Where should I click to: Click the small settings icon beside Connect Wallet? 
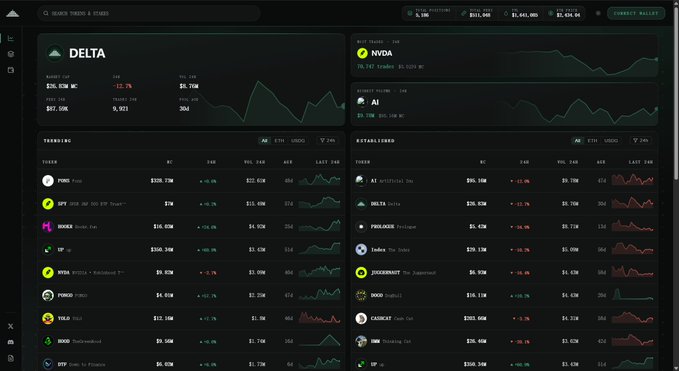(x=598, y=13)
